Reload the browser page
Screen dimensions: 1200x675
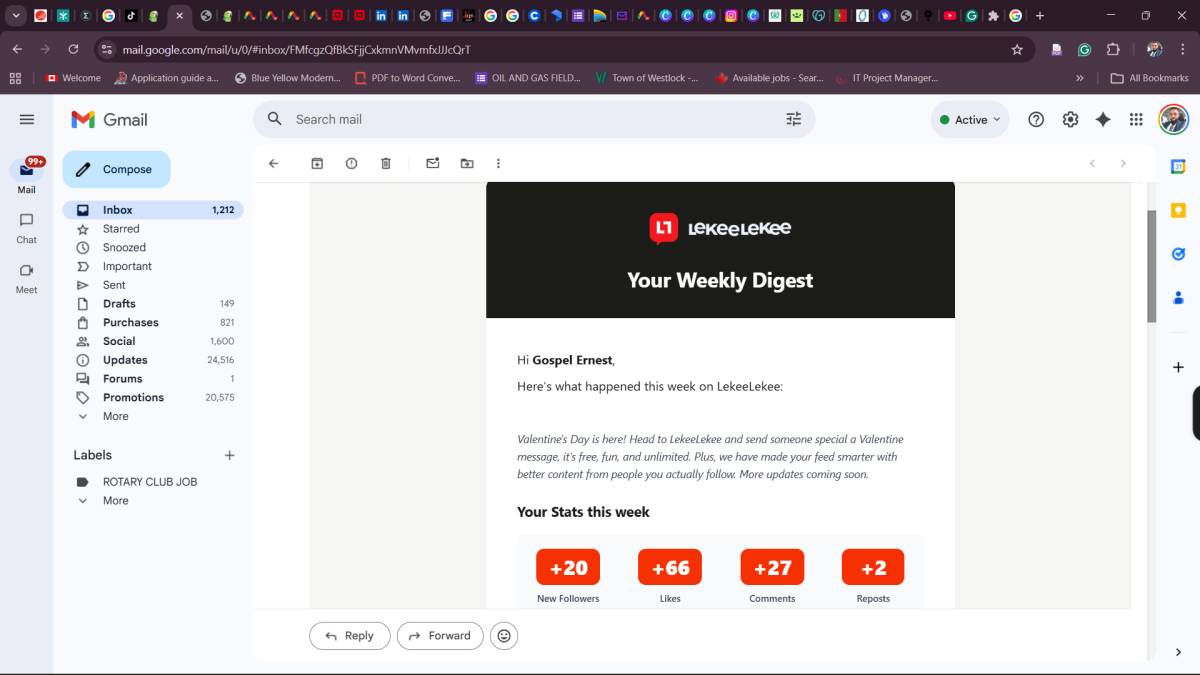click(73, 49)
